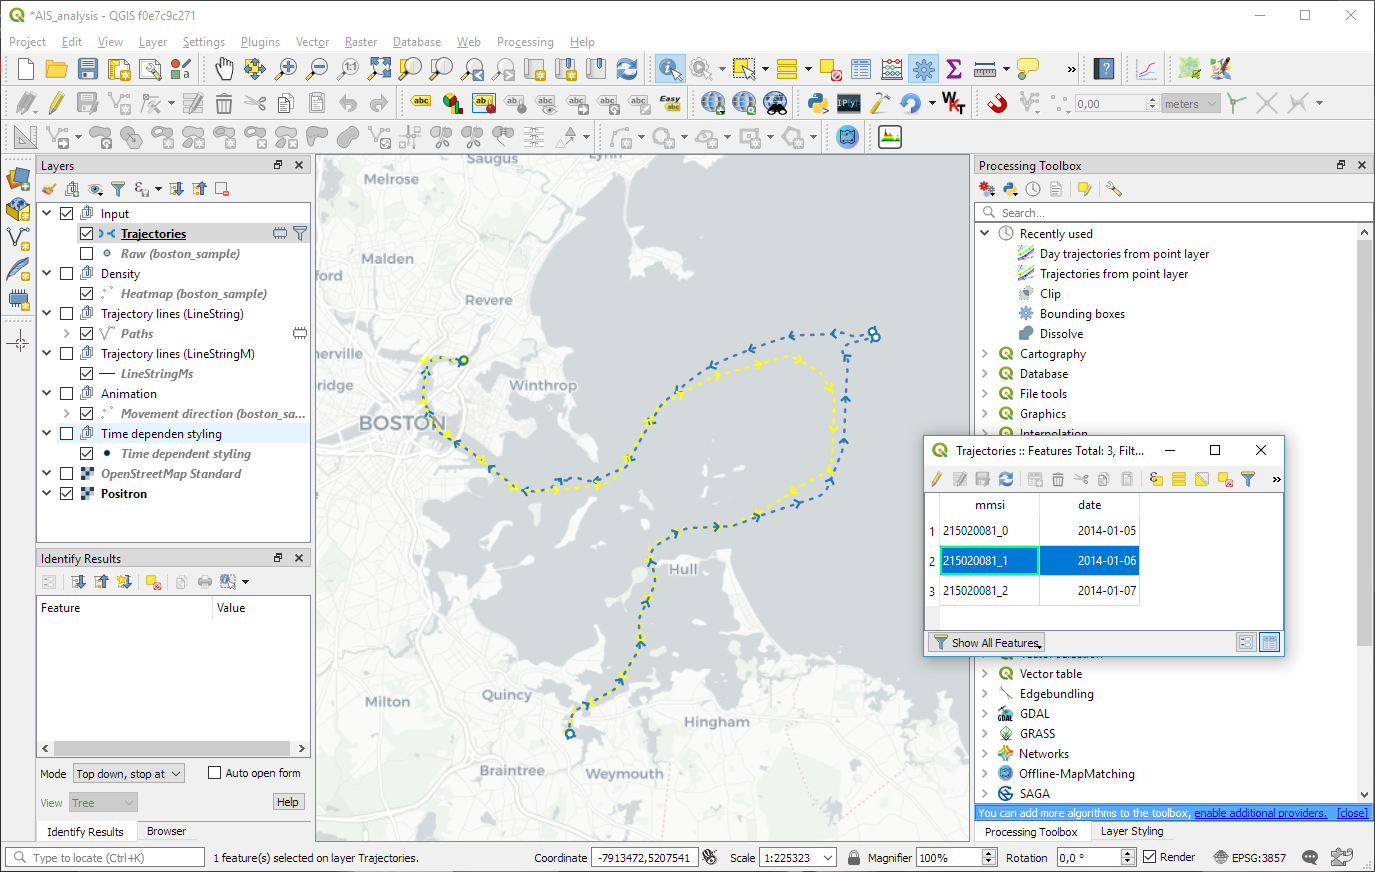Click Invert selection in attribute table toolbar
Image resolution: width=1375 pixels, height=872 pixels.
(1202, 480)
